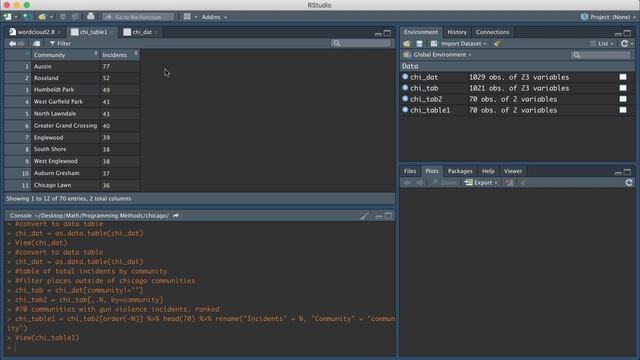This screenshot has width=640, height=360.
Task: Expand chi_tab blue disclosure circle
Action: click(405, 87)
